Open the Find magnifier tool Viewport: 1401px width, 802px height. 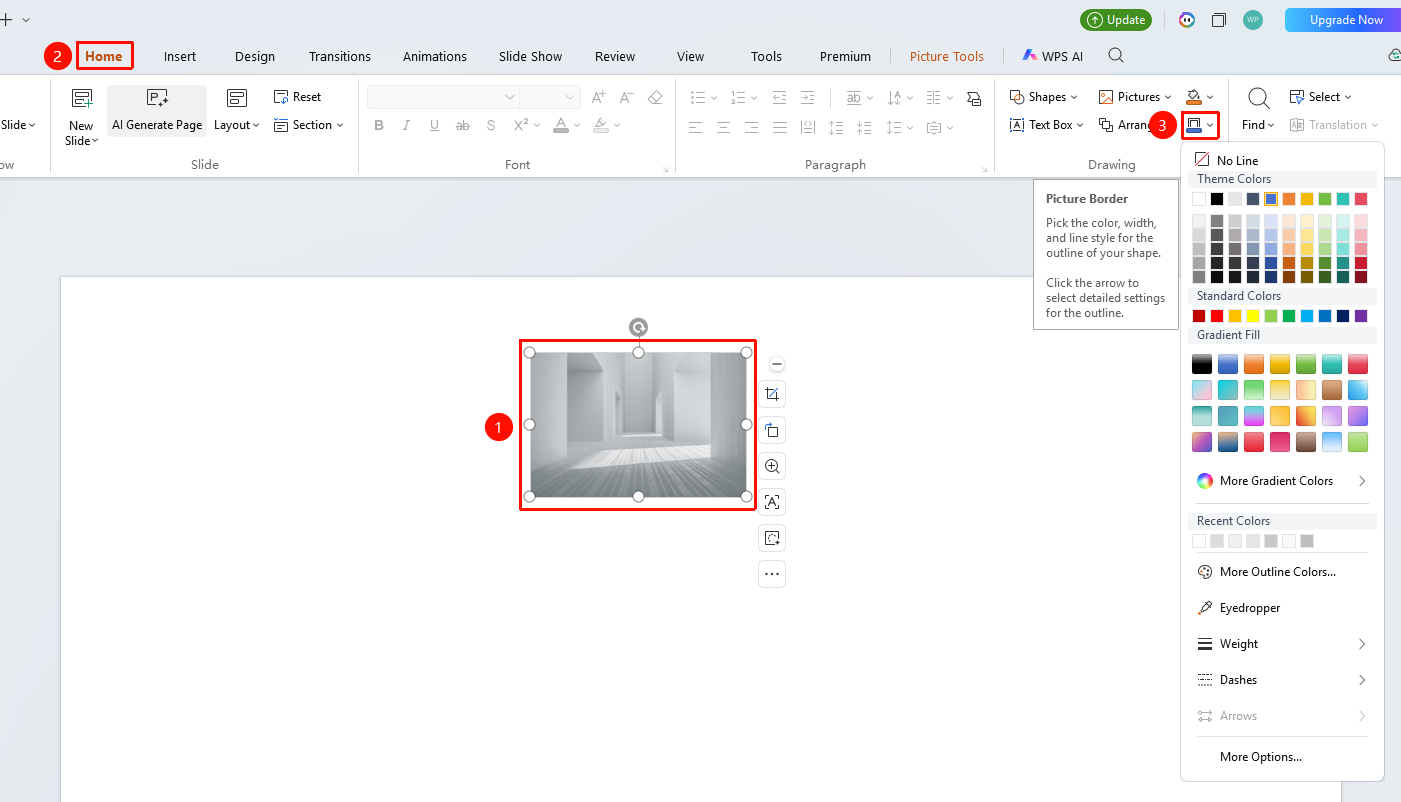(1259, 98)
